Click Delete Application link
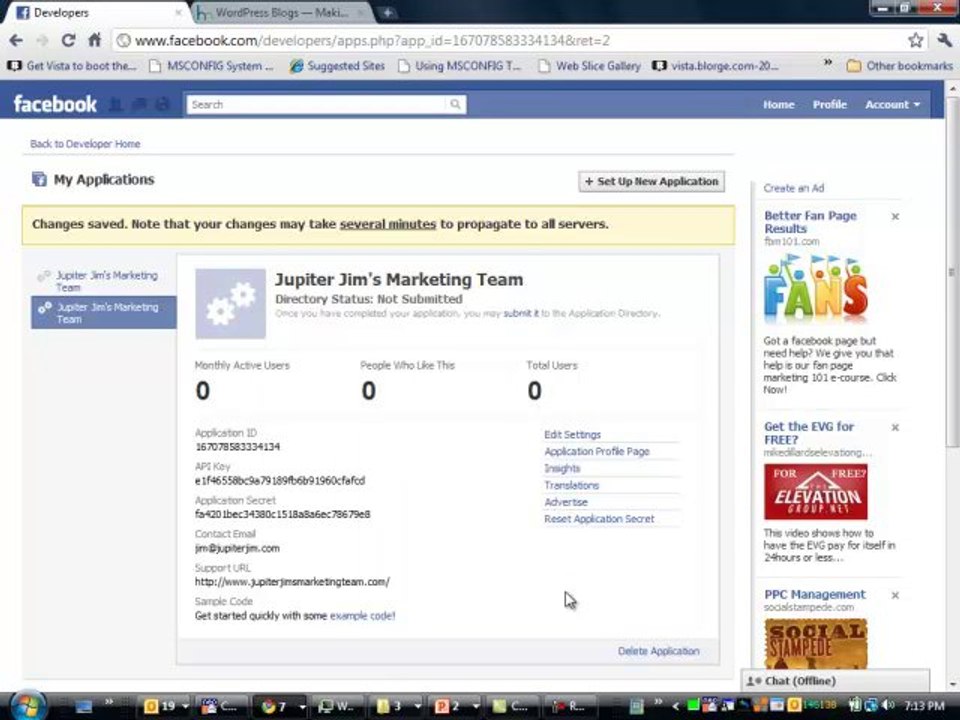Viewport: 960px width, 720px height. tap(659, 651)
